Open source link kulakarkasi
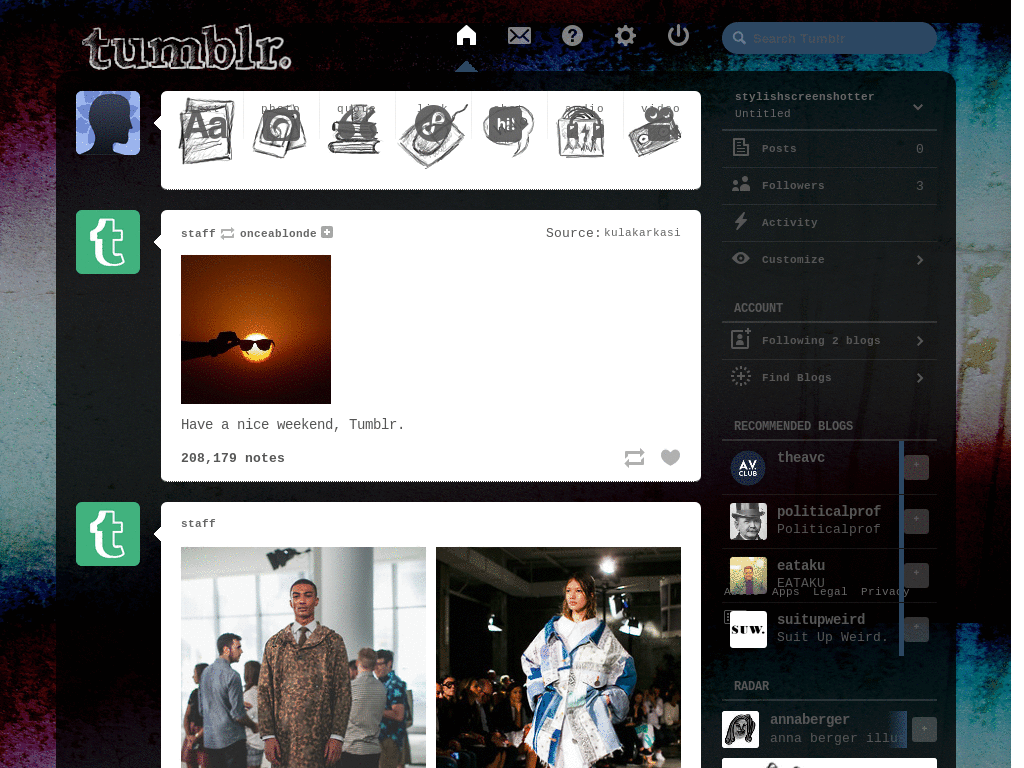1024x768 pixels. pyautogui.click(x=642, y=232)
